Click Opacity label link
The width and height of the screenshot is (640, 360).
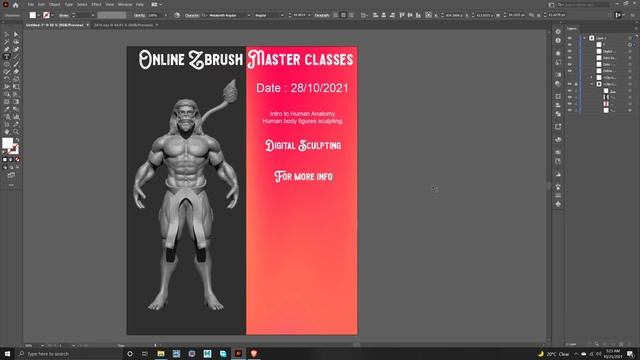click(140, 15)
